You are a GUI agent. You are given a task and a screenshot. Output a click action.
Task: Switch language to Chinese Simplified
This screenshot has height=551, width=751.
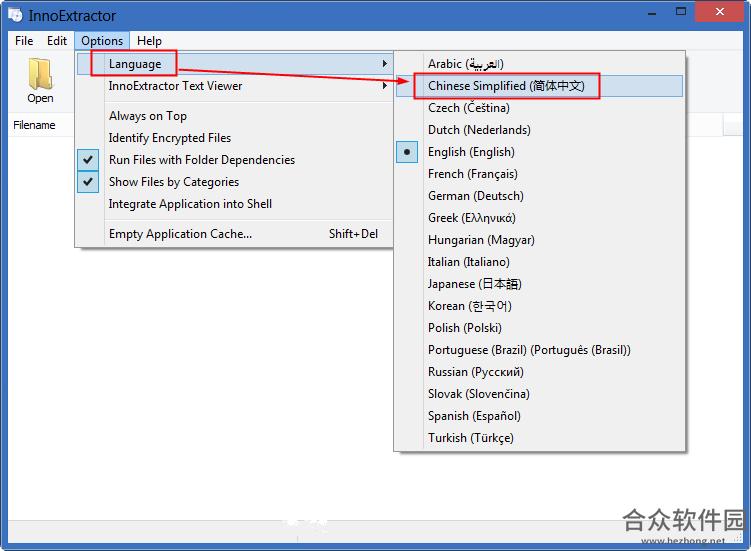point(539,86)
